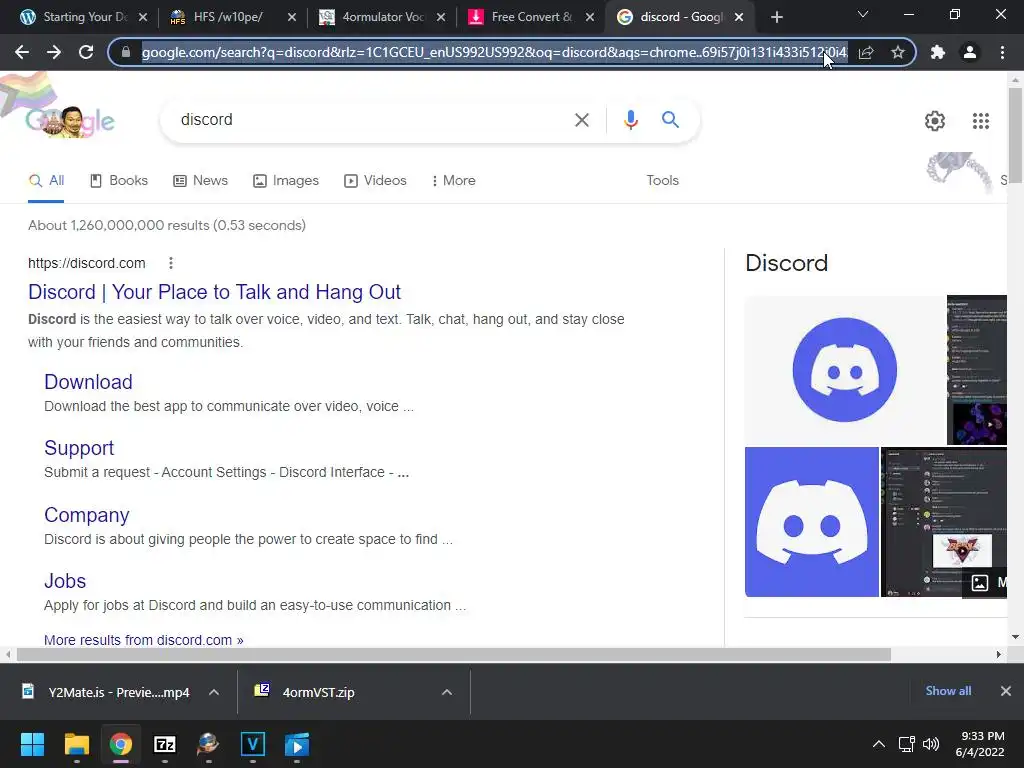The width and height of the screenshot is (1024, 768).
Task: Open the Company sitelink
Action: coord(87,515)
